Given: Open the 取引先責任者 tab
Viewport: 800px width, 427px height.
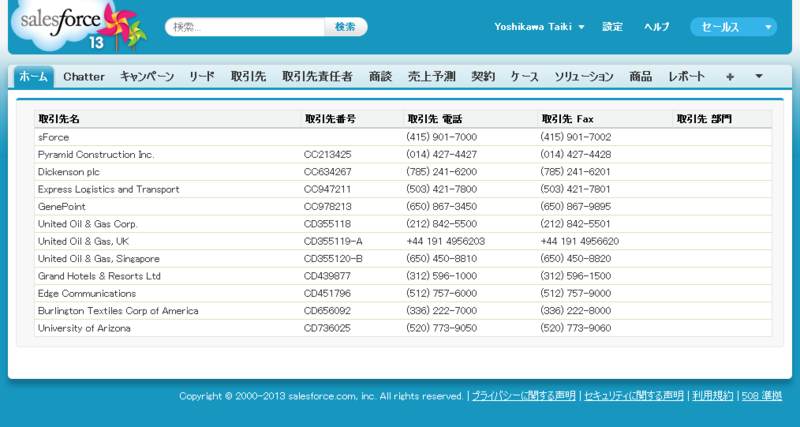Looking at the screenshot, I should [x=317, y=77].
